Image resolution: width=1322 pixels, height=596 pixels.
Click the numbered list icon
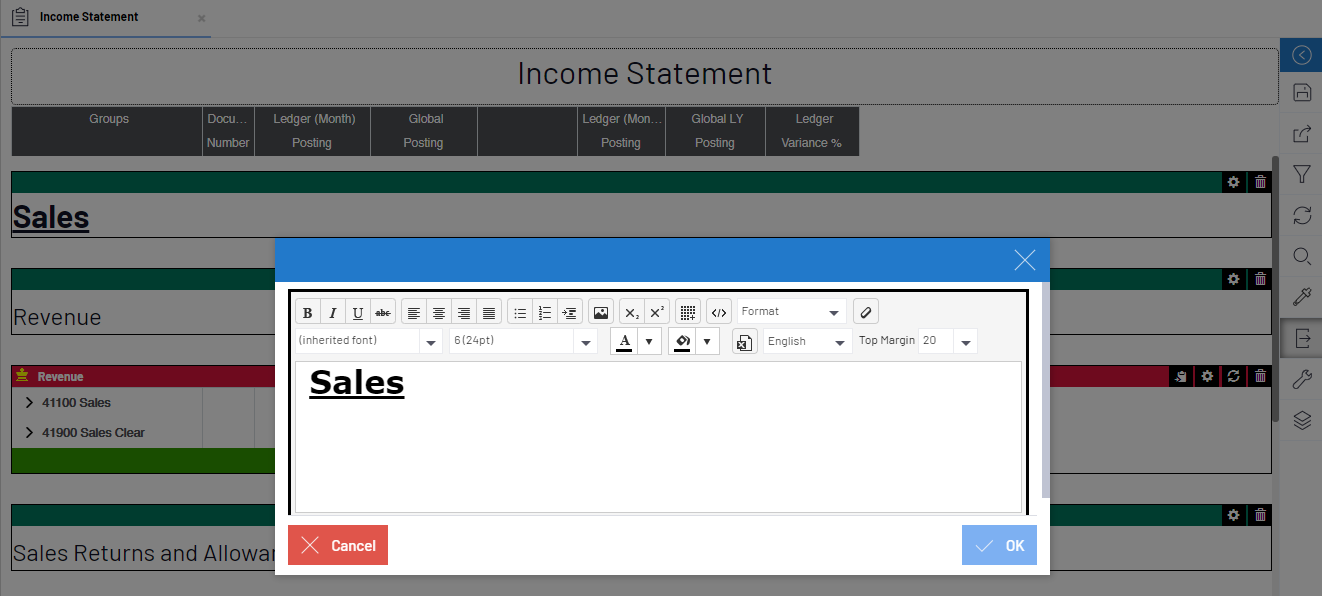(x=545, y=312)
